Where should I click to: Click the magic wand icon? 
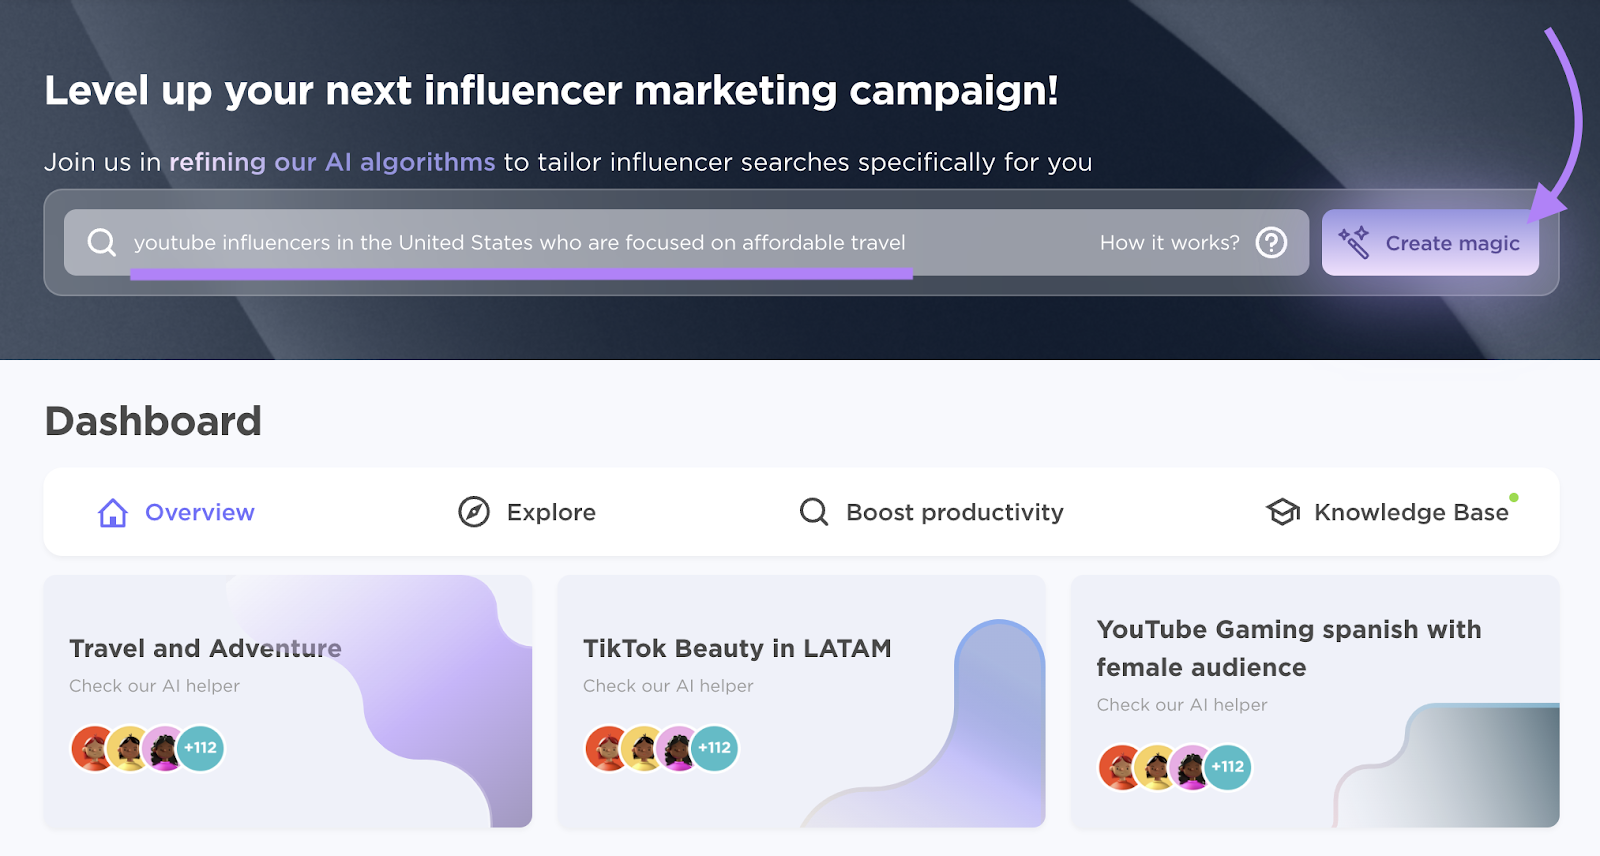1354,242
